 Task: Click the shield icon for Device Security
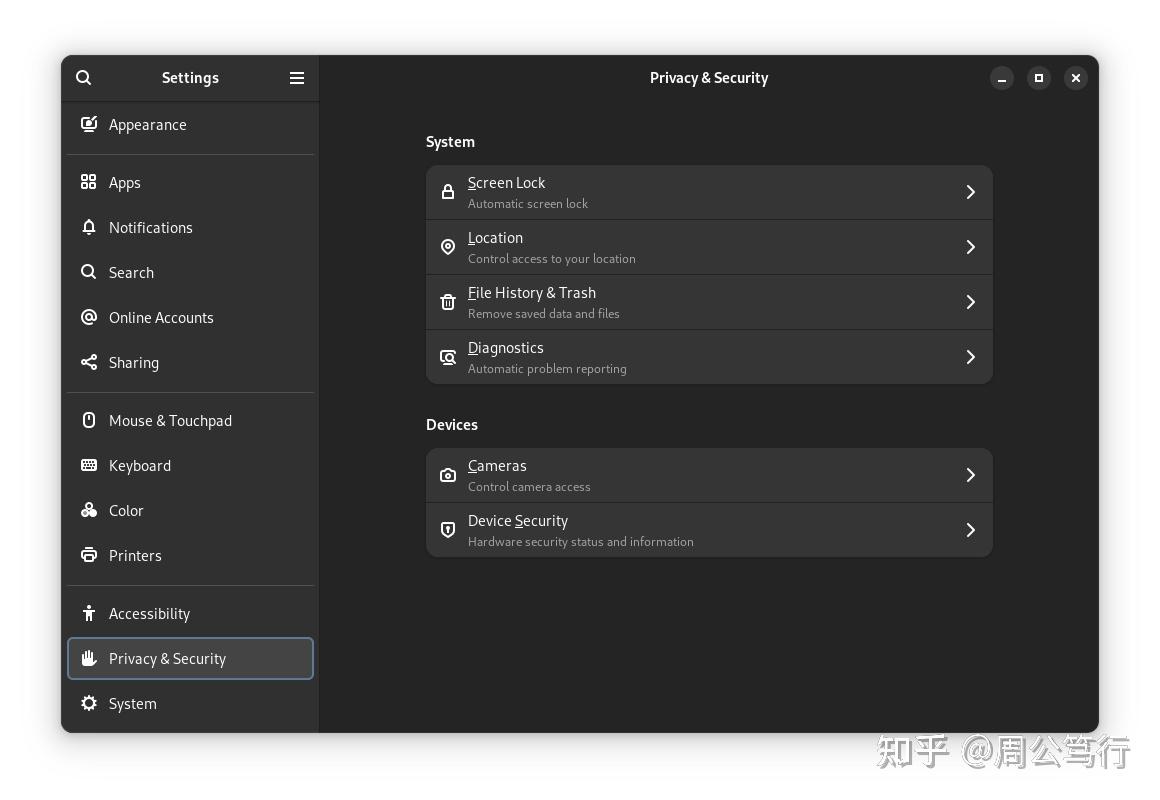pos(448,530)
